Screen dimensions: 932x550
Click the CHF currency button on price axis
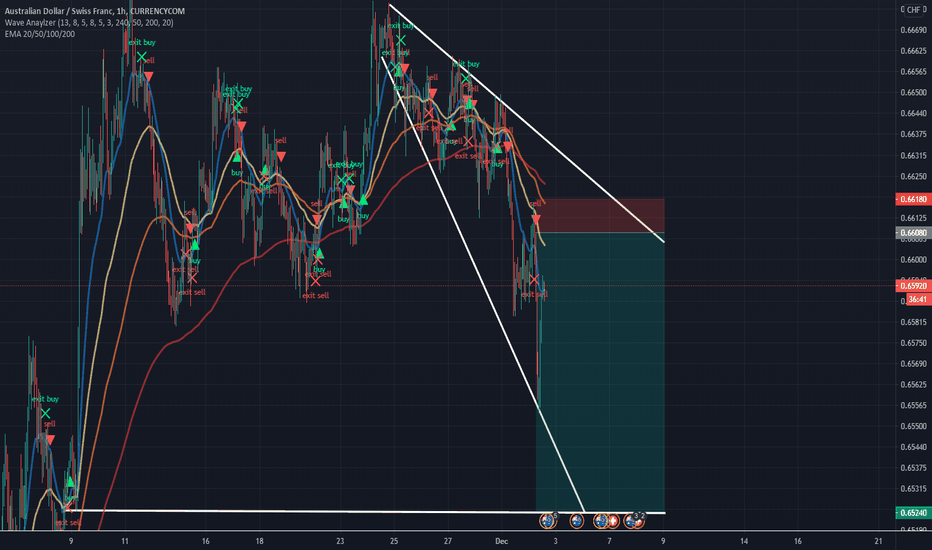[x=913, y=10]
